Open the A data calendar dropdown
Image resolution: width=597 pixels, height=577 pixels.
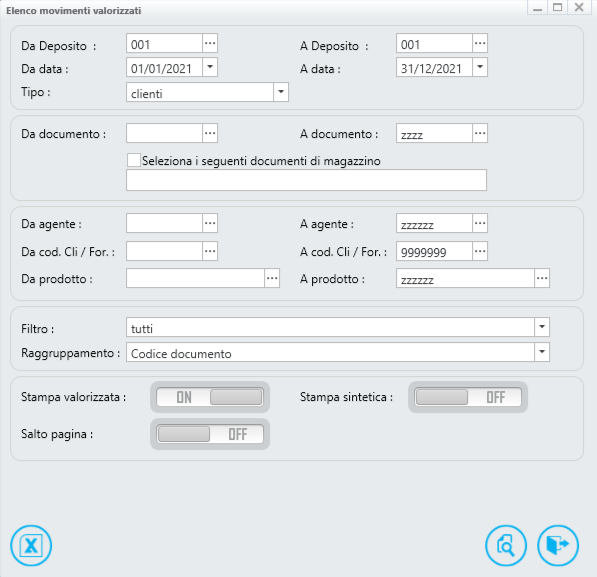[480, 67]
